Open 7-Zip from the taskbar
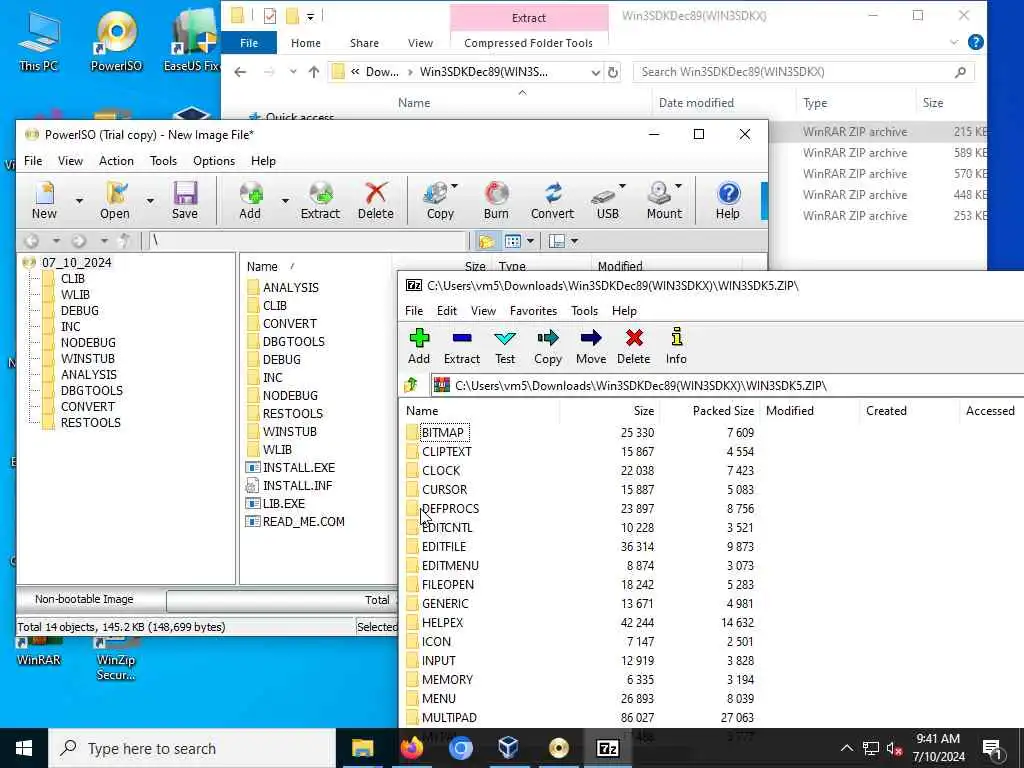Screen dimensions: 1024x768 point(607,748)
